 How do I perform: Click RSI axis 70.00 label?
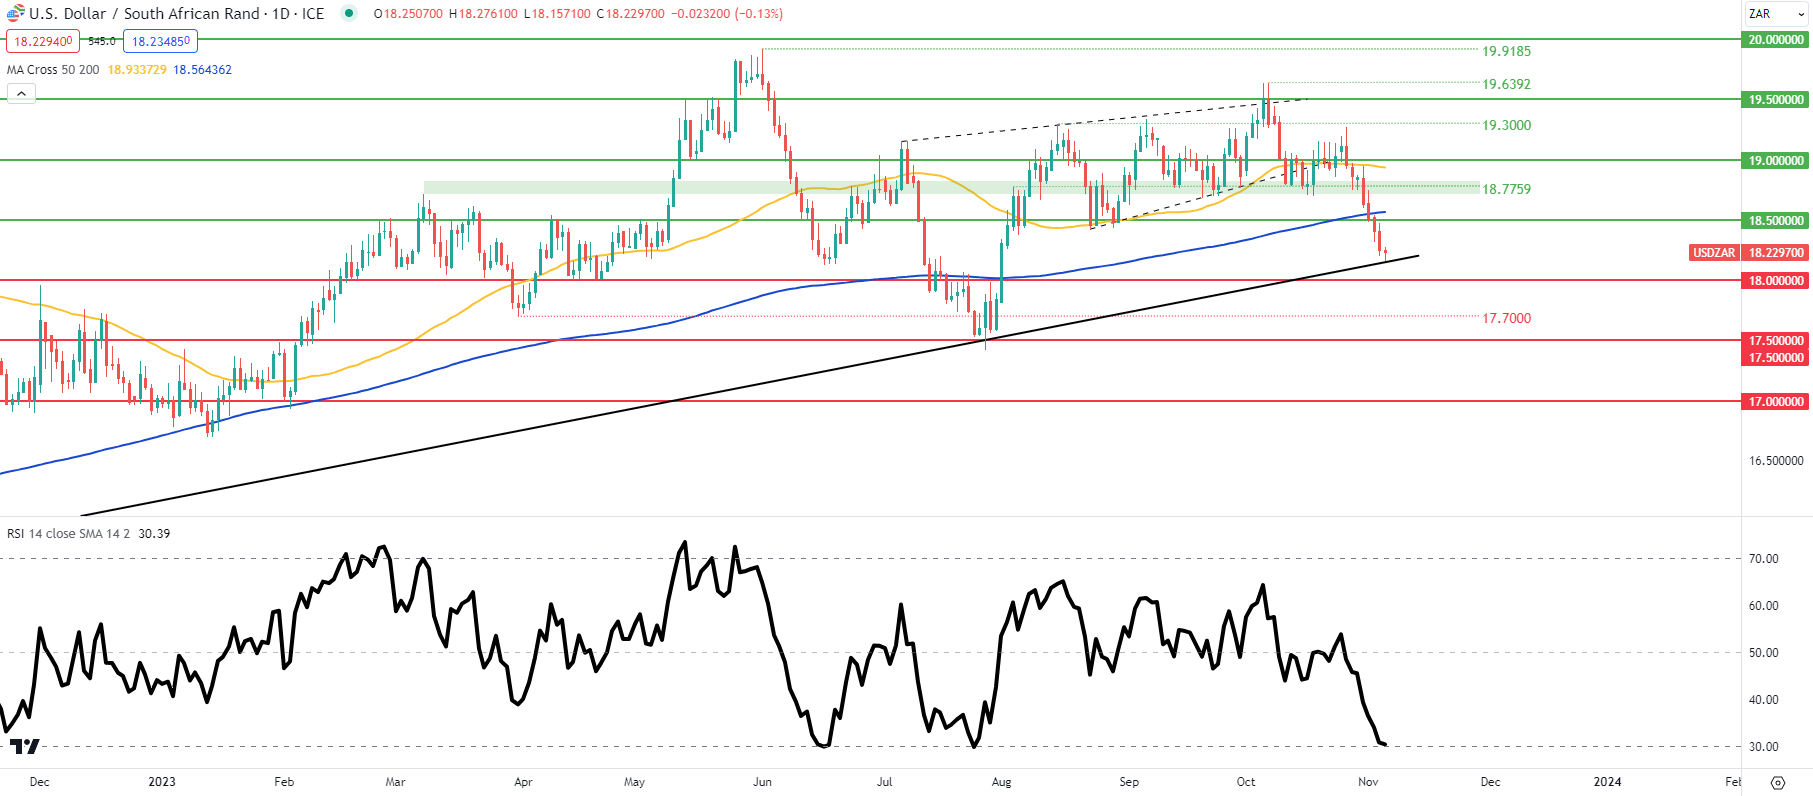tap(1763, 559)
